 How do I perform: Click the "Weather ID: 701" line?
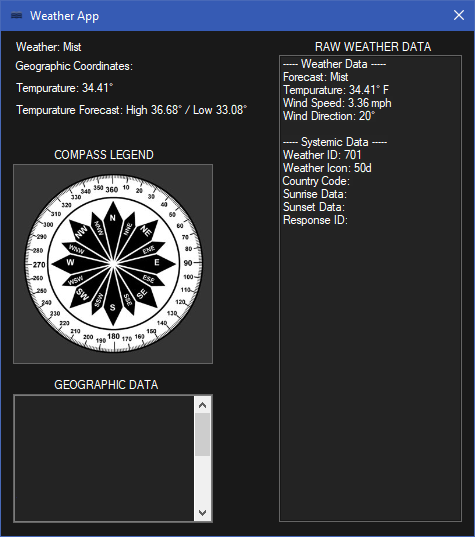pos(322,155)
